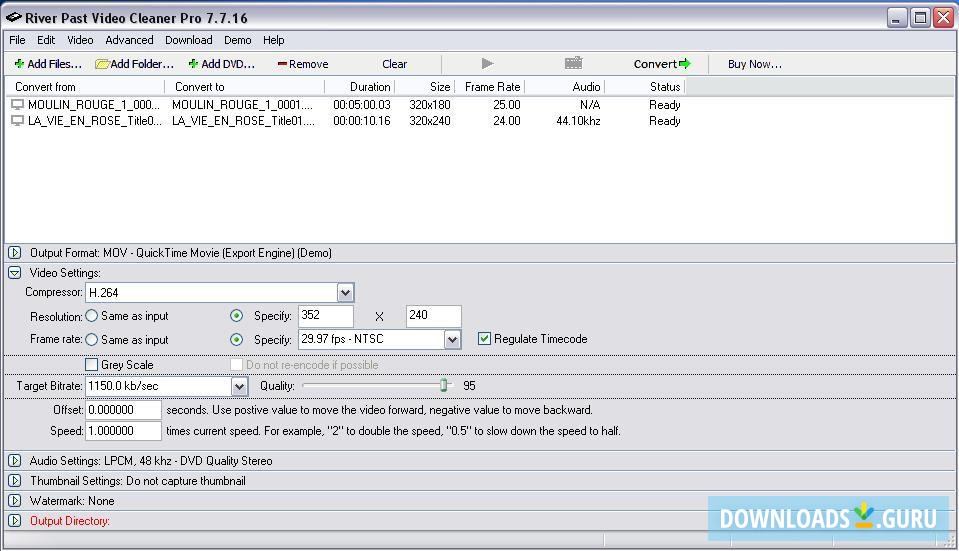
Task: Enable the Grey Scale checkbox
Action: pyautogui.click(x=92, y=364)
